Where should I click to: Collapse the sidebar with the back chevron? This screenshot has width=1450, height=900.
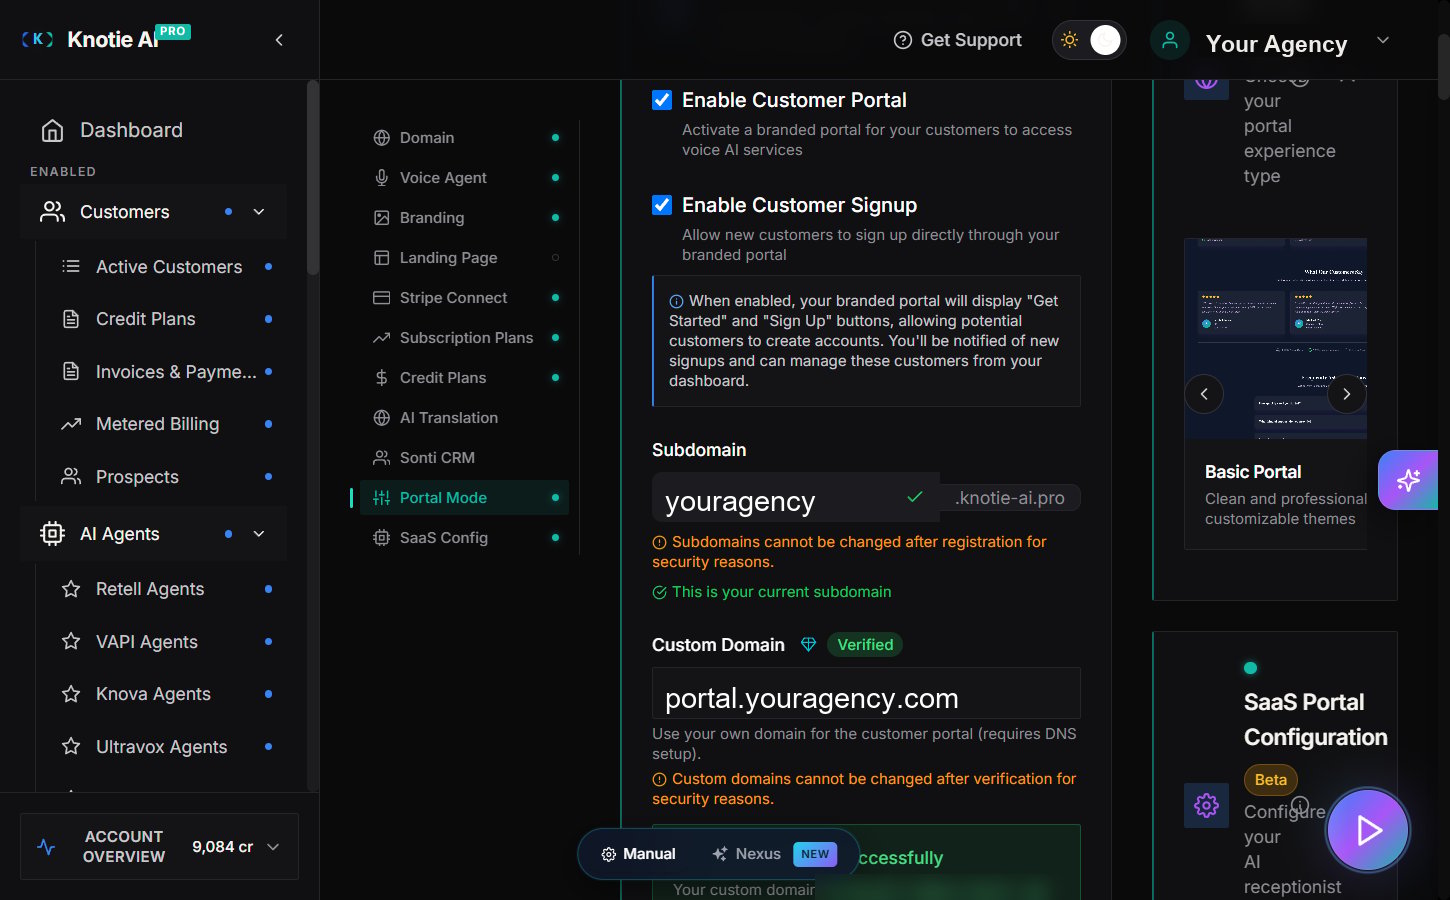click(x=279, y=40)
